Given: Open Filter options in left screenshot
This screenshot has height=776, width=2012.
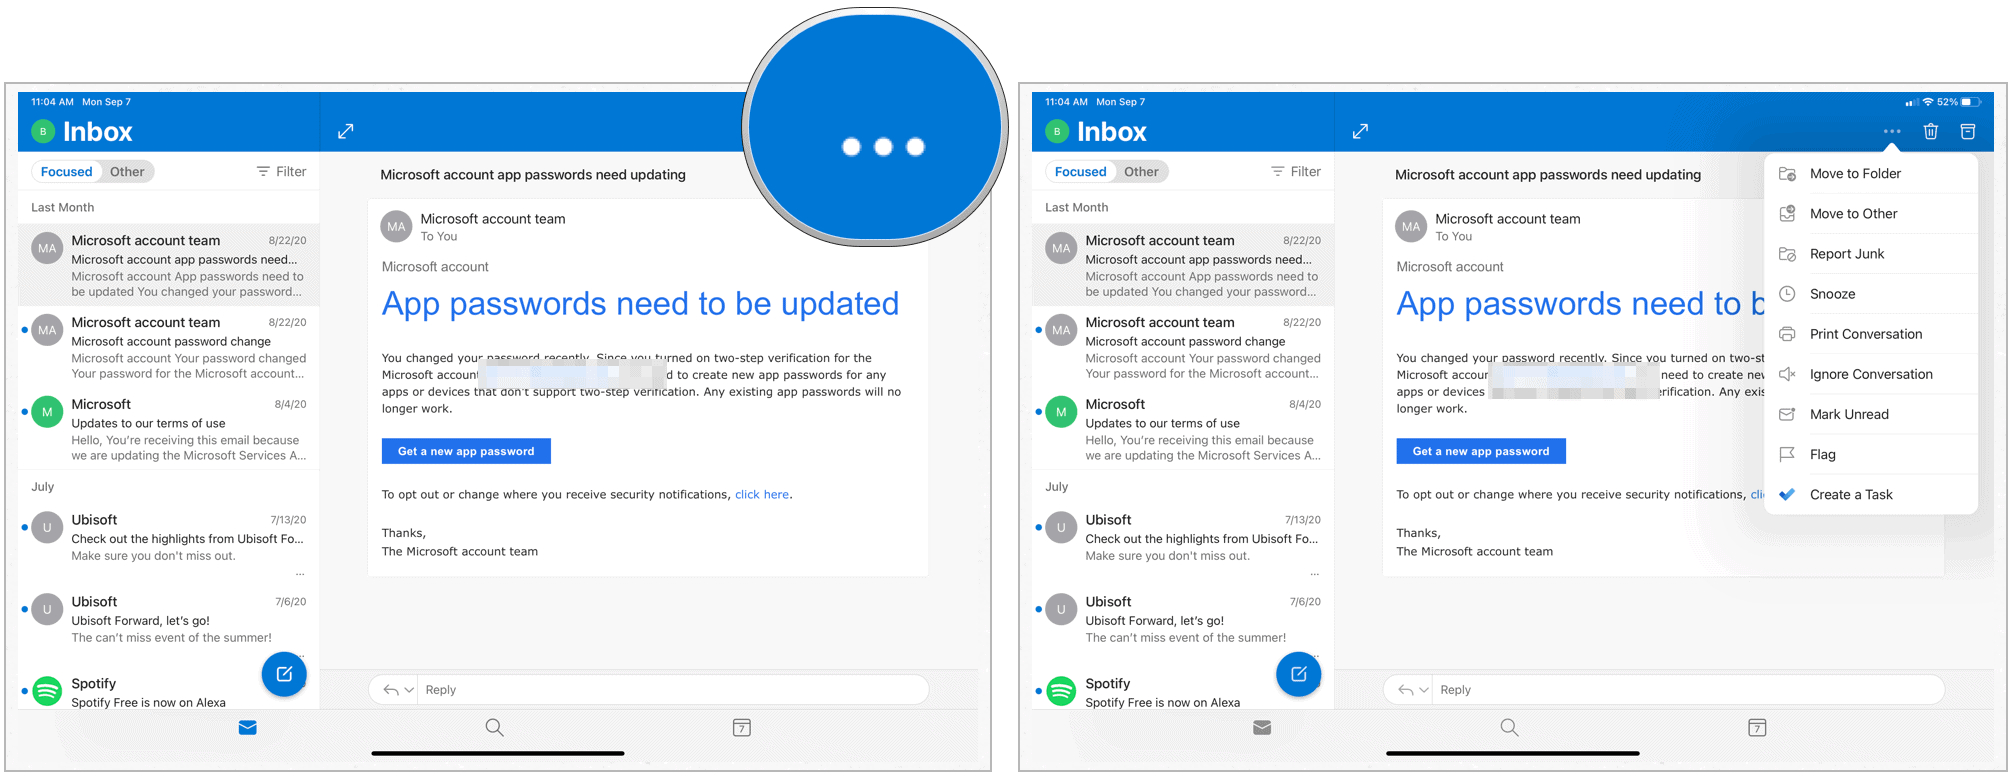Looking at the screenshot, I should [x=282, y=172].
